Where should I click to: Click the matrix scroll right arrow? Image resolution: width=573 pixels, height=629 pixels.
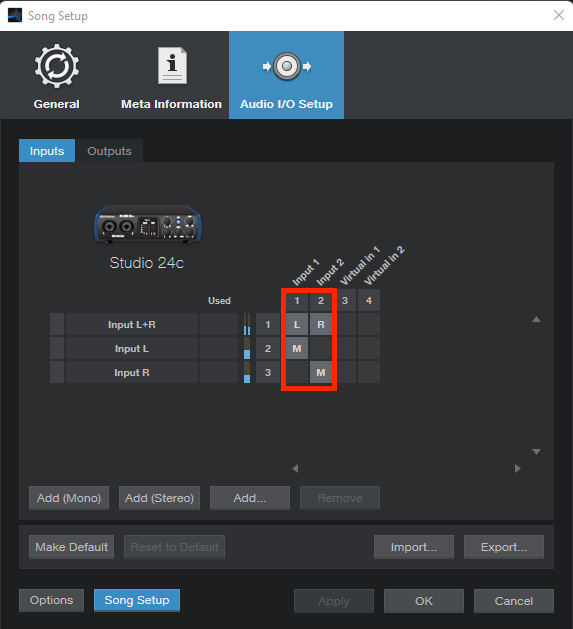(518, 468)
